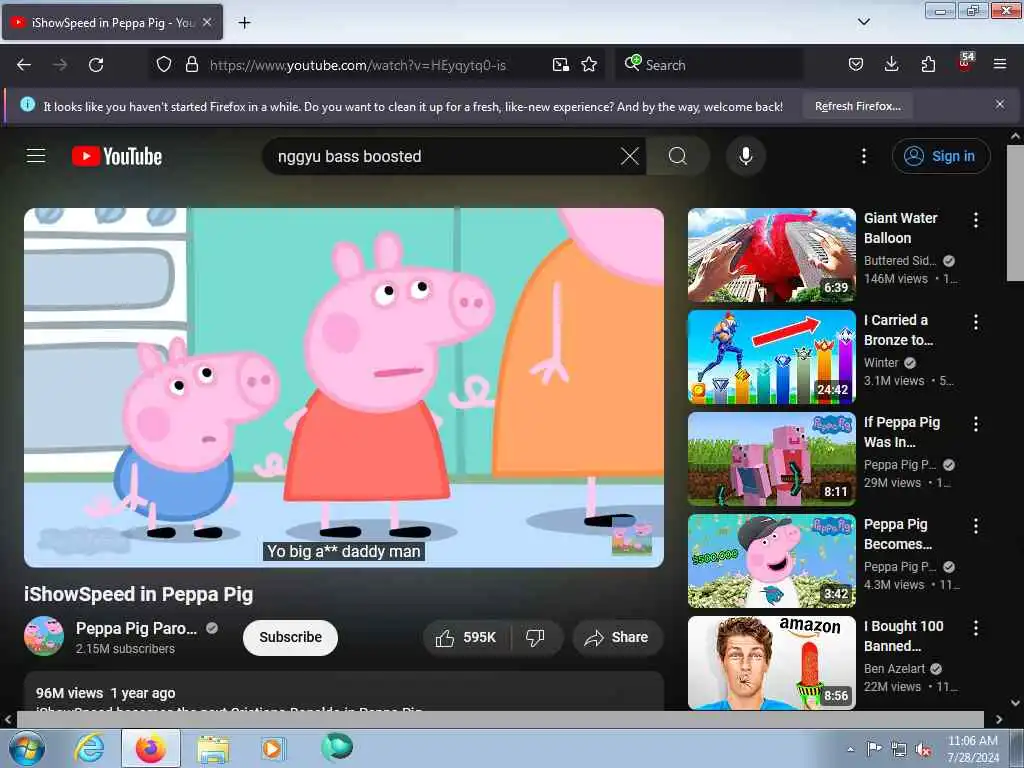
Task: Open the YouTube guide hamburger menu
Action: (x=36, y=156)
